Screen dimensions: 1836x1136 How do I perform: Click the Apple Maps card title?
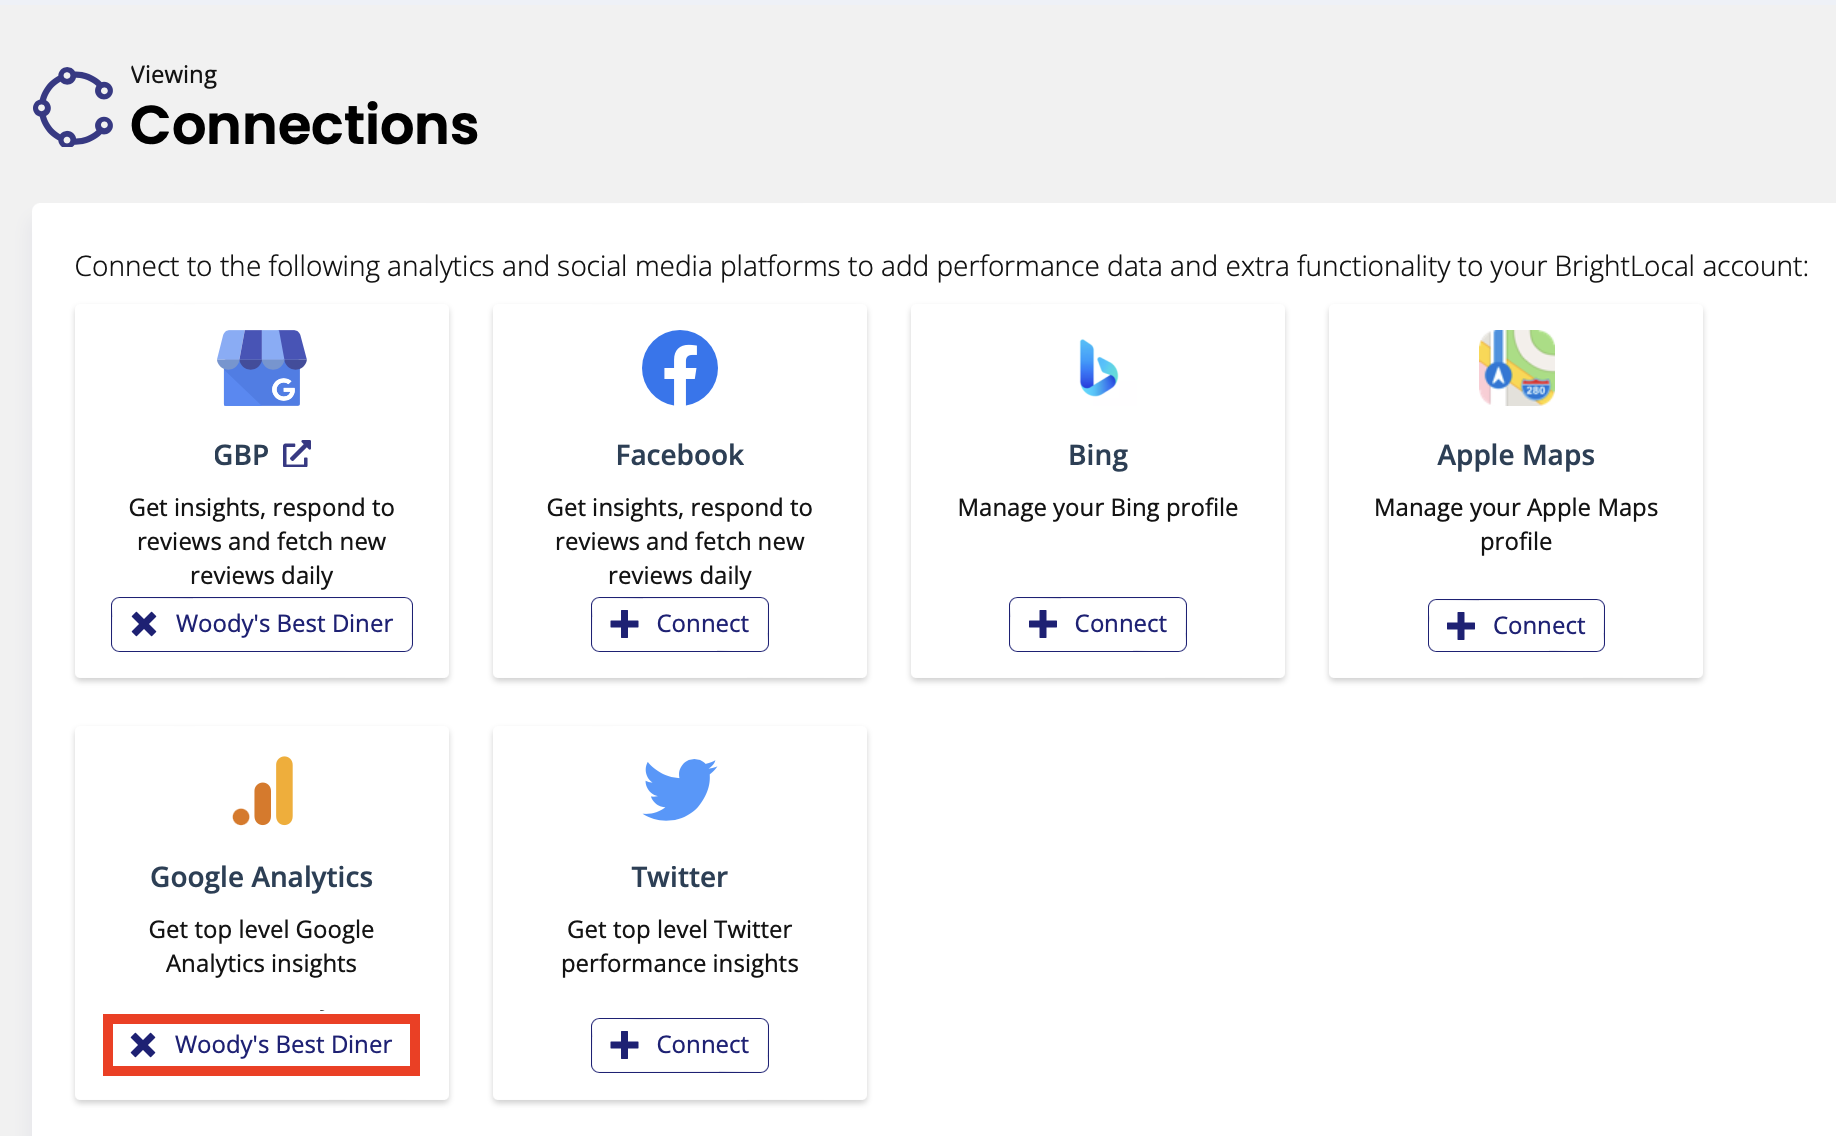pyautogui.click(x=1516, y=456)
